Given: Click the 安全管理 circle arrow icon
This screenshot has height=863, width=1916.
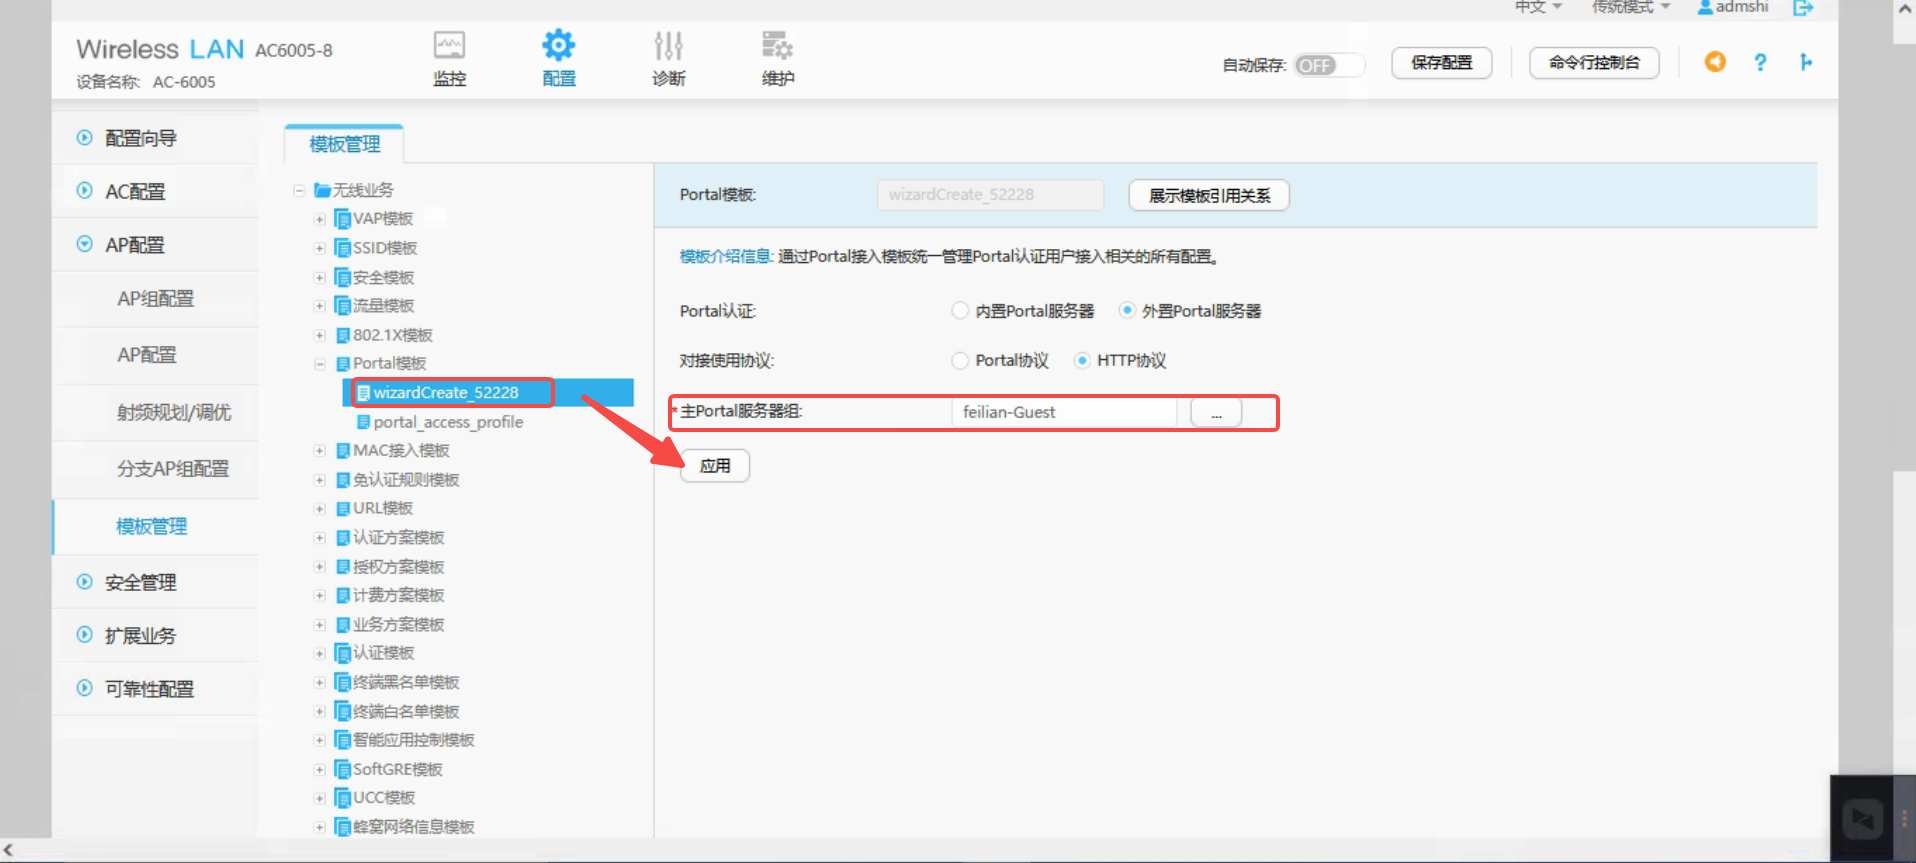Looking at the screenshot, I should [x=85, y=582].
